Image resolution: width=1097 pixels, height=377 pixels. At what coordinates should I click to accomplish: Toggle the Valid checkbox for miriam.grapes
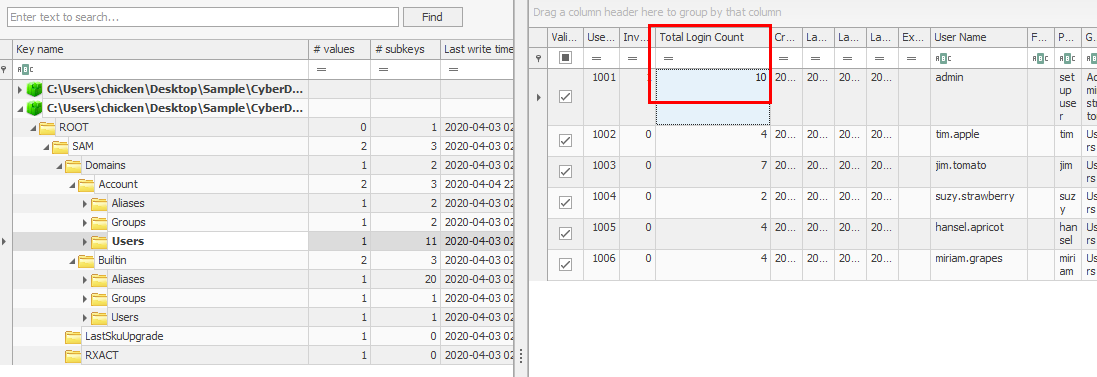pyautogui.click(x=565, y=264)
